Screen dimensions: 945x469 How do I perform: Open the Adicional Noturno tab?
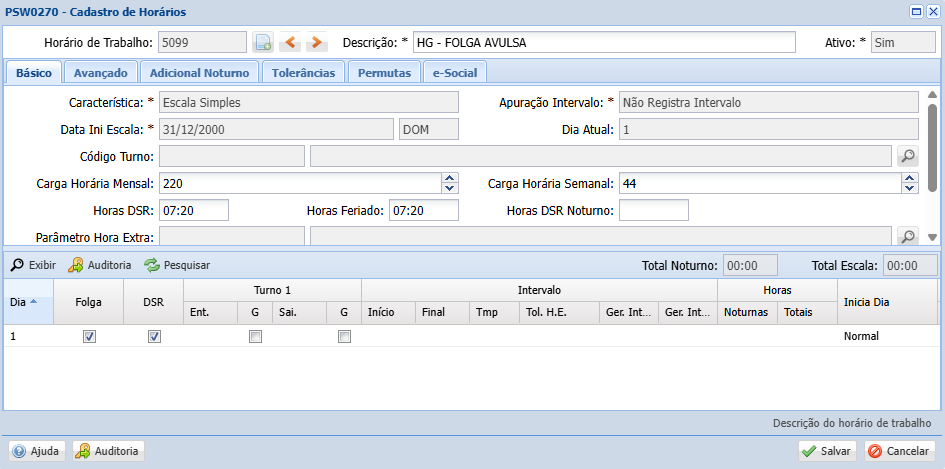tap(199, 72)
